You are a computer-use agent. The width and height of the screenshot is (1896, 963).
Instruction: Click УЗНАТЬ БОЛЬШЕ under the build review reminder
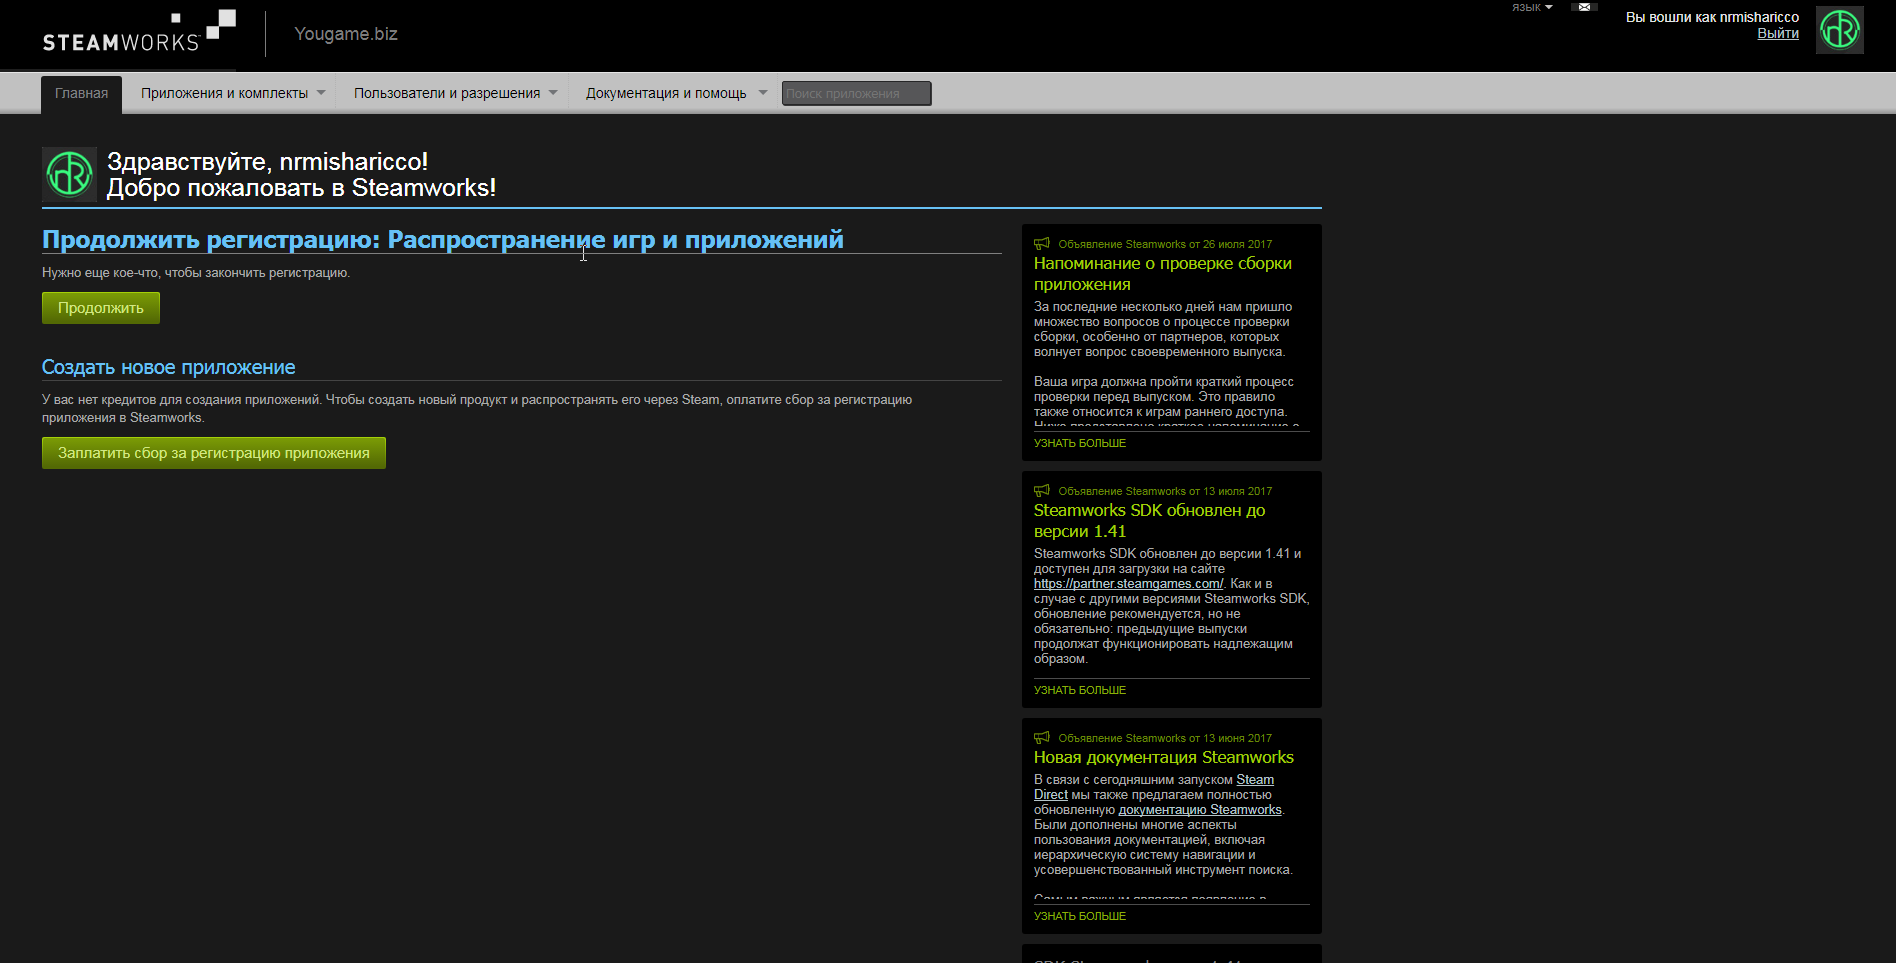pos(1080,443)
